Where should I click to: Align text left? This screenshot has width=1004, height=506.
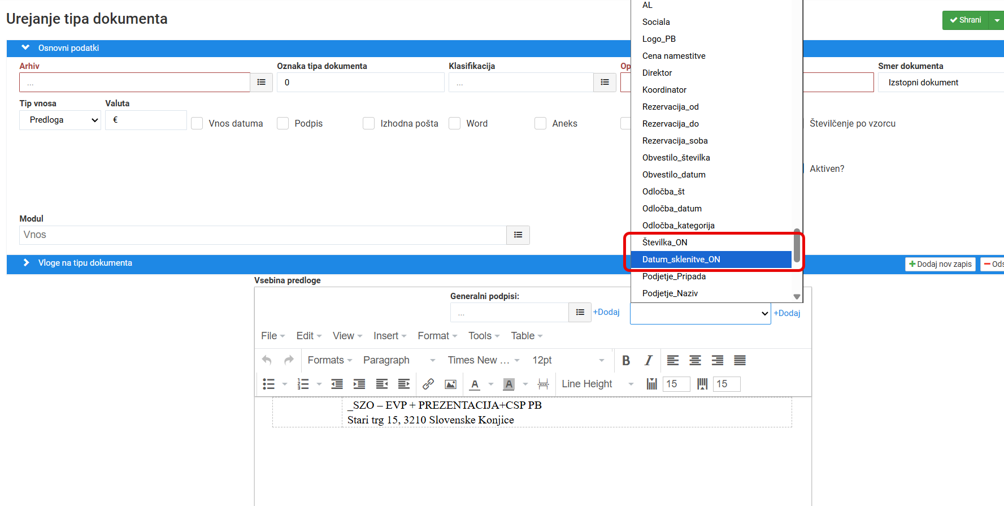click(672, 360)
